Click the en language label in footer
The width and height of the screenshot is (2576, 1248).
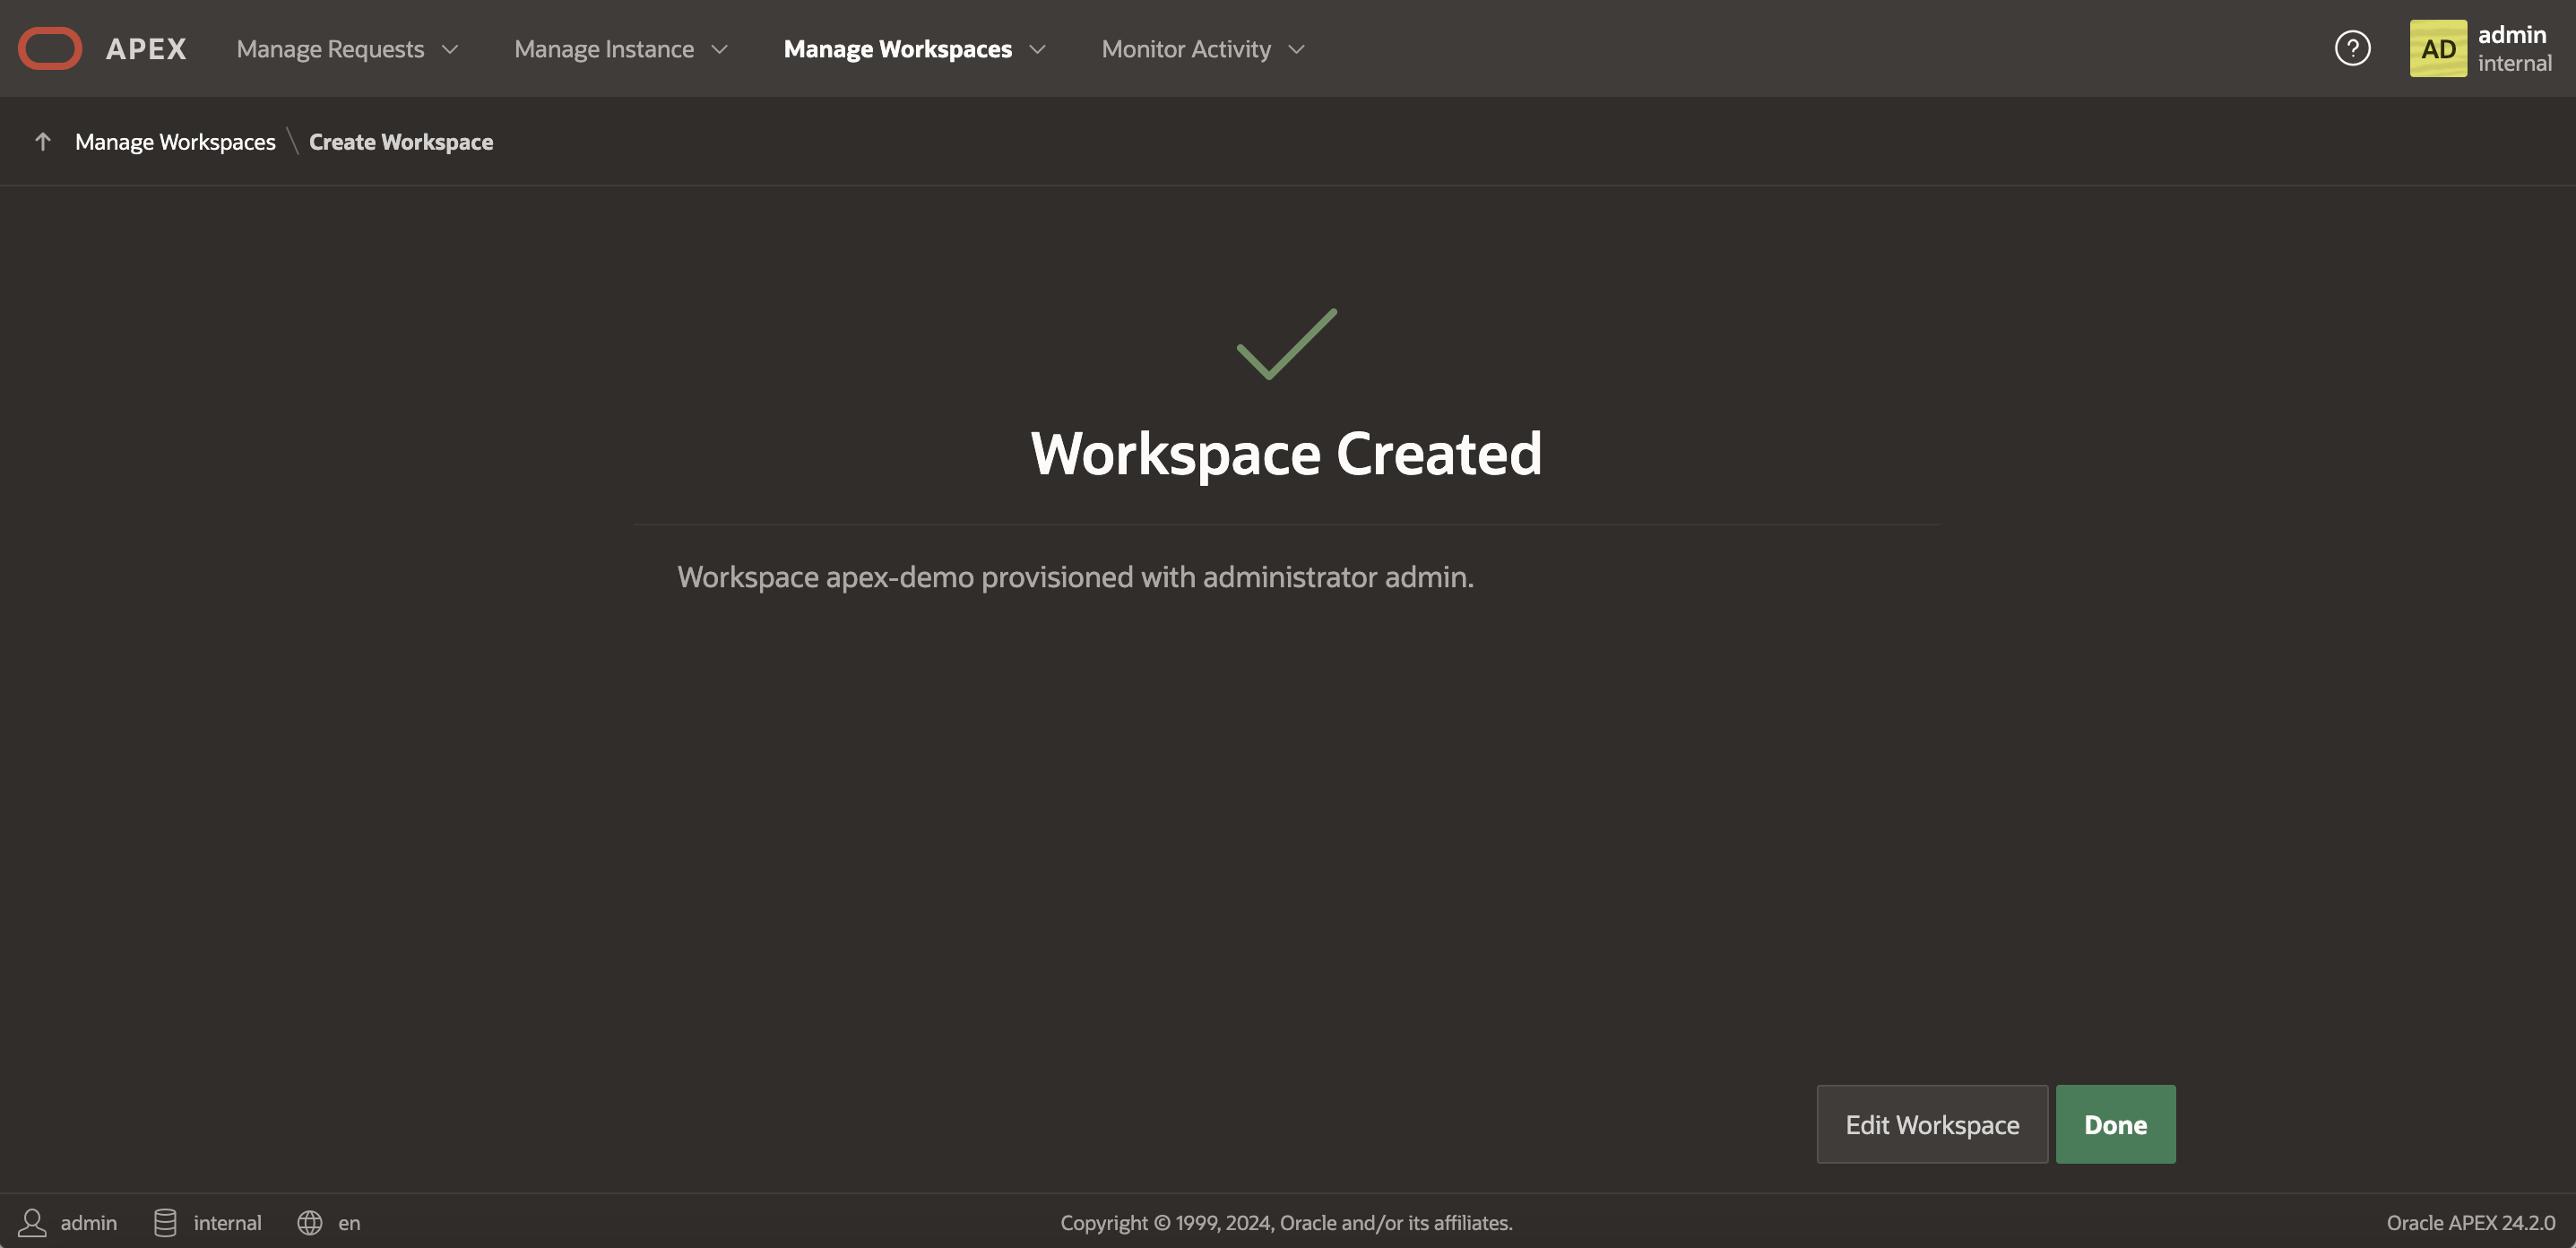pyautogui.click(x=349, y=1222)
